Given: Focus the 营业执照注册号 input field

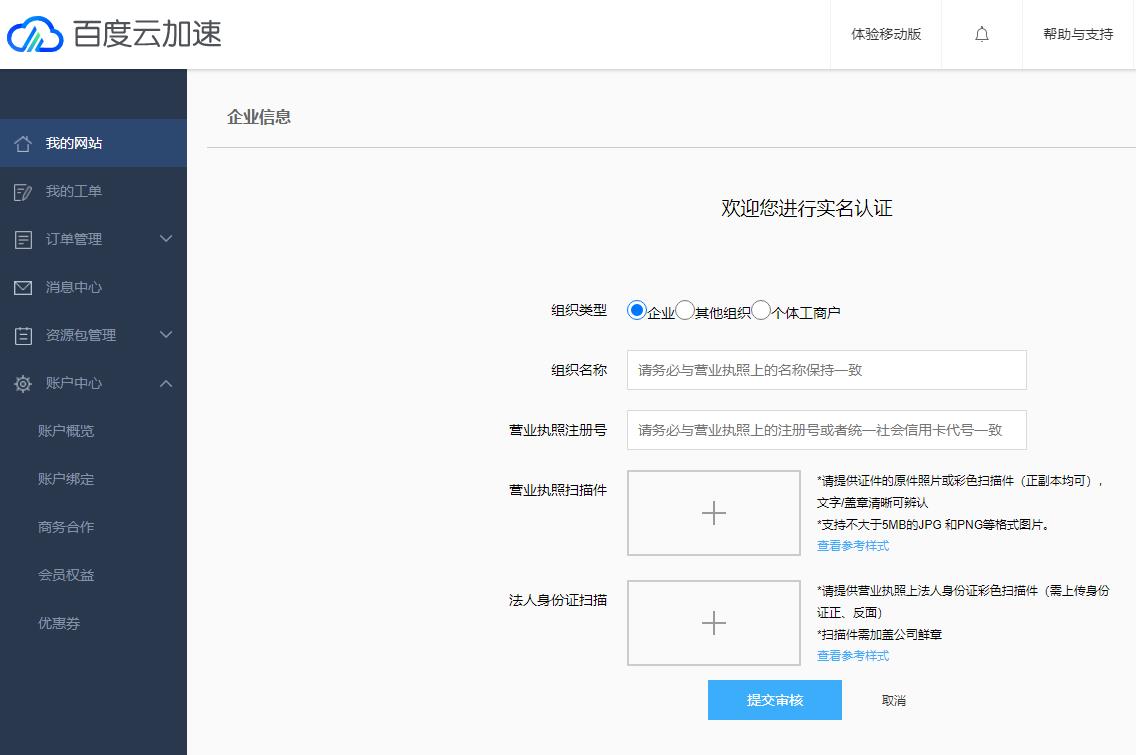Looking at the screenshot, I should (827, 430).
